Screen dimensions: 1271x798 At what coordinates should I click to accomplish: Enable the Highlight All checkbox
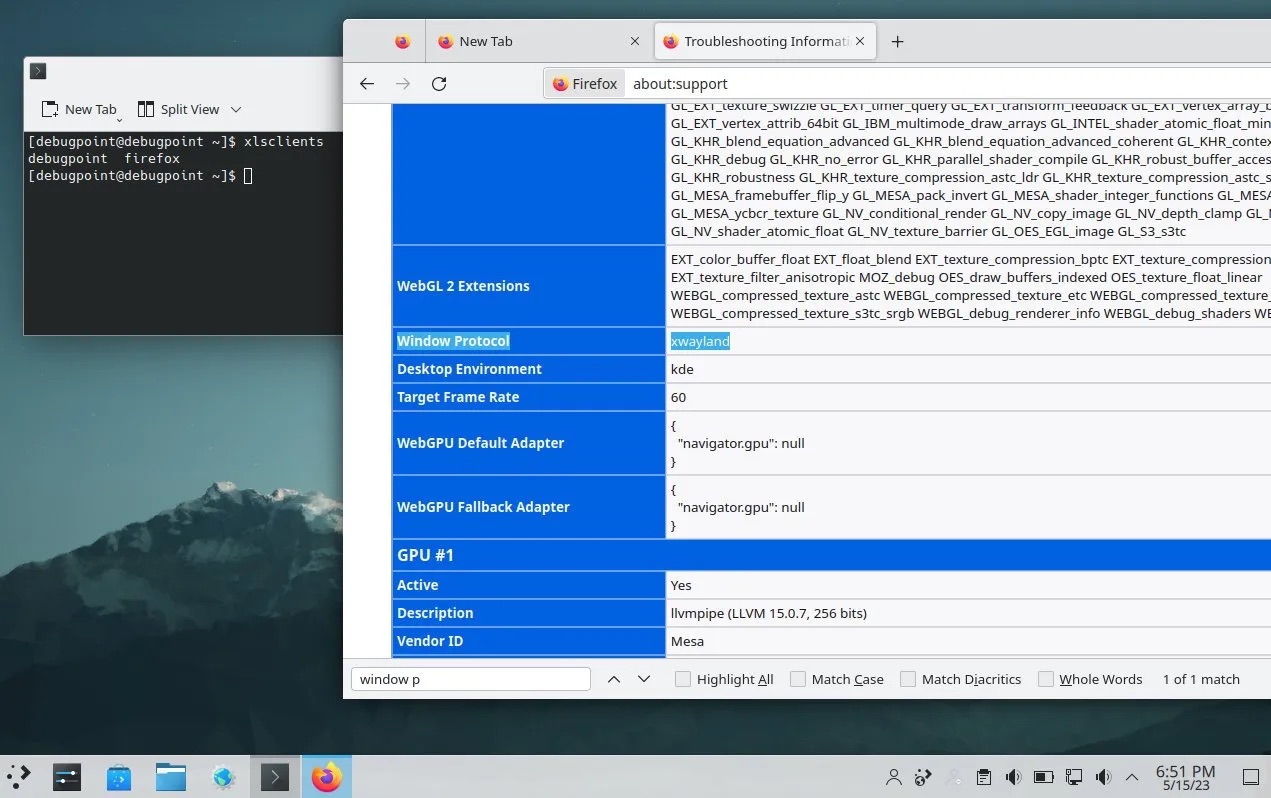pos(683,679)
